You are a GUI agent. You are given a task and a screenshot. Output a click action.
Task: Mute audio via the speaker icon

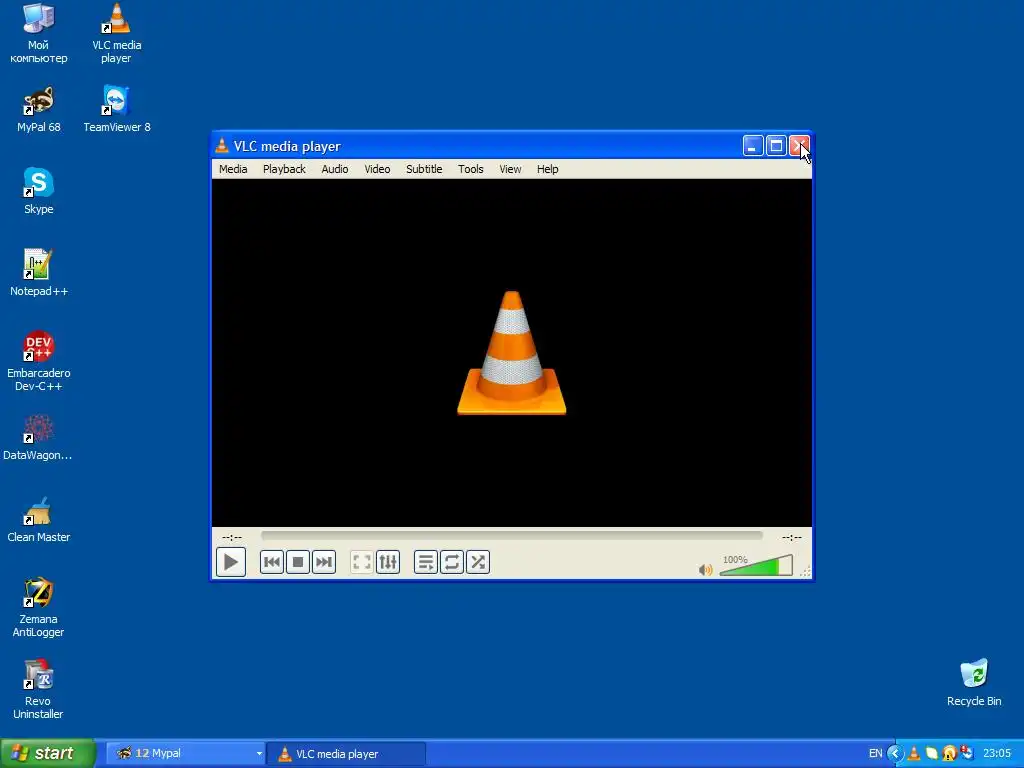point(705,569)
